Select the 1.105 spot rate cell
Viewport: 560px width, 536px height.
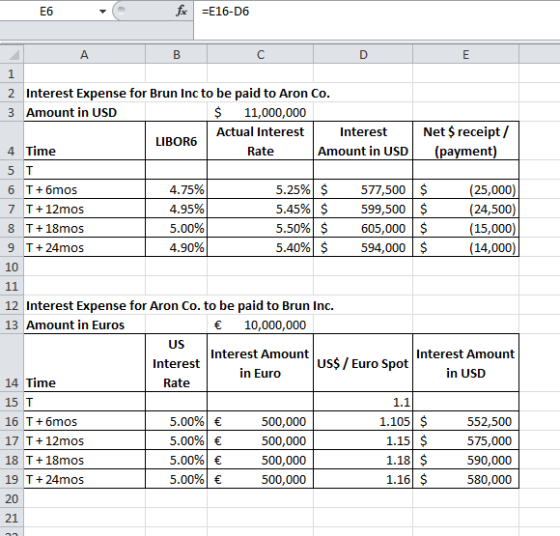(363, 421)
